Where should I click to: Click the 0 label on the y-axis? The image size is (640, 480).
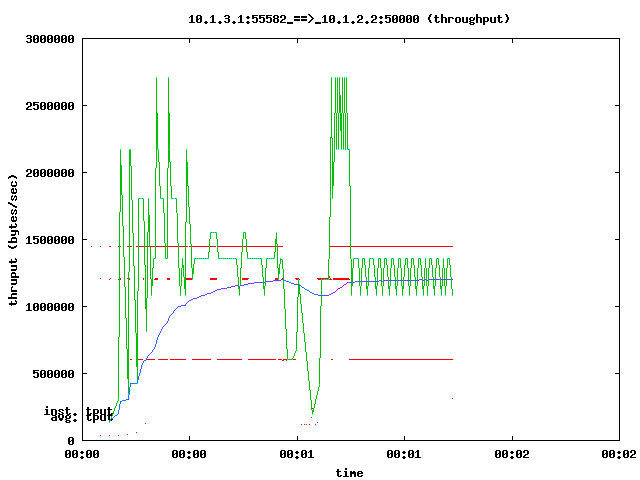click(72, 441)
